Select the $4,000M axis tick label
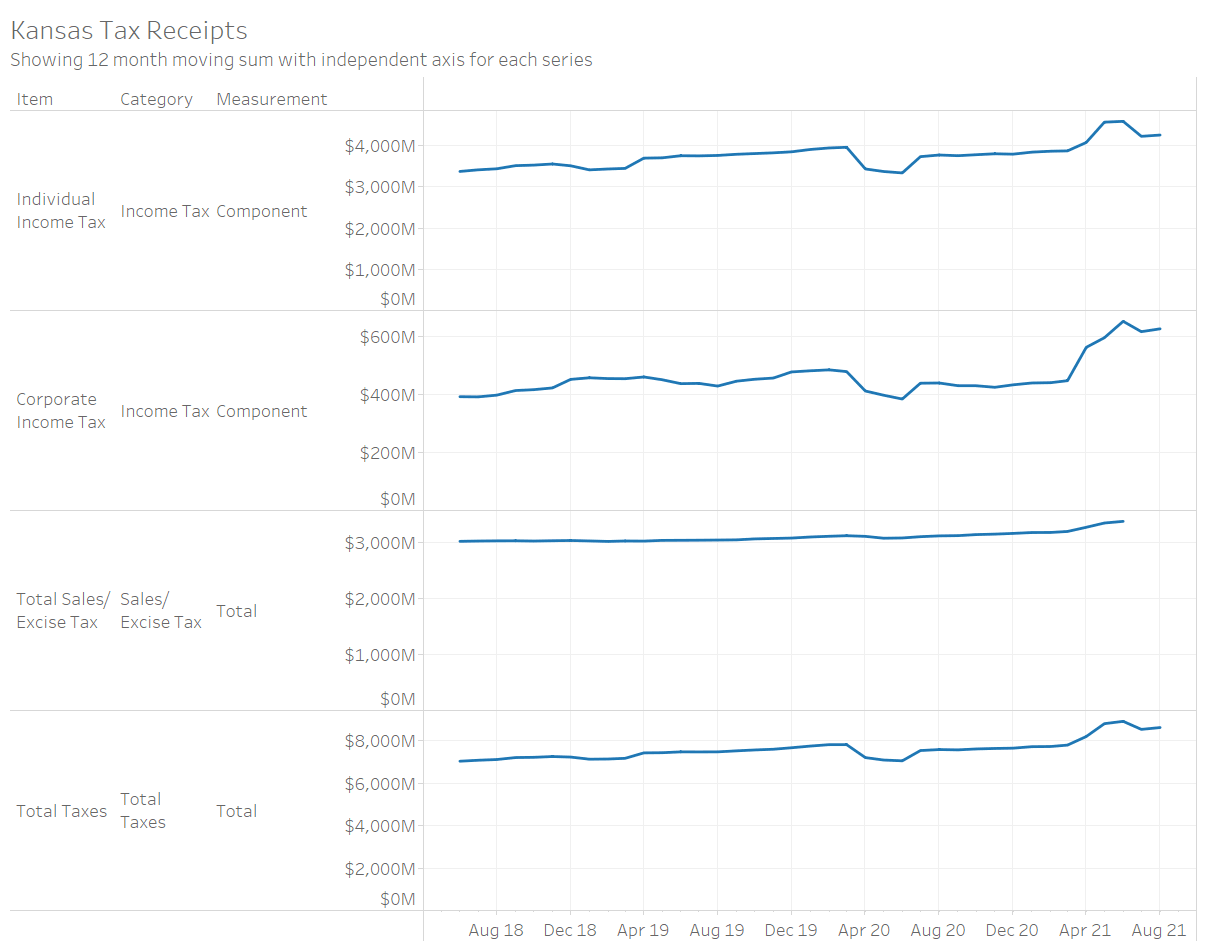The width and height of the screenshot is (1208, 952). tap(380, 144)
